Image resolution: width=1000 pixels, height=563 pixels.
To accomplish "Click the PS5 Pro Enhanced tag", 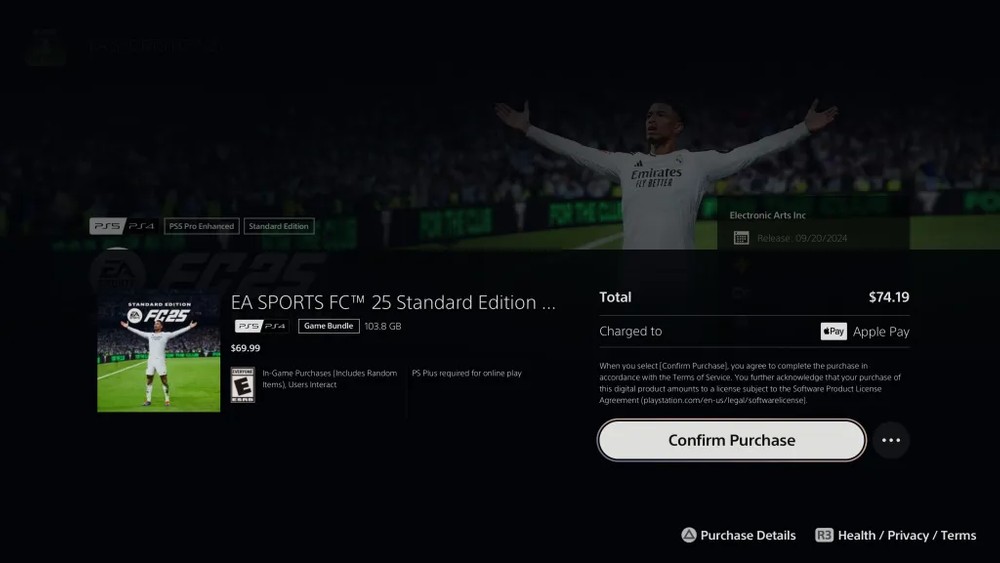I will coord(202,226).
